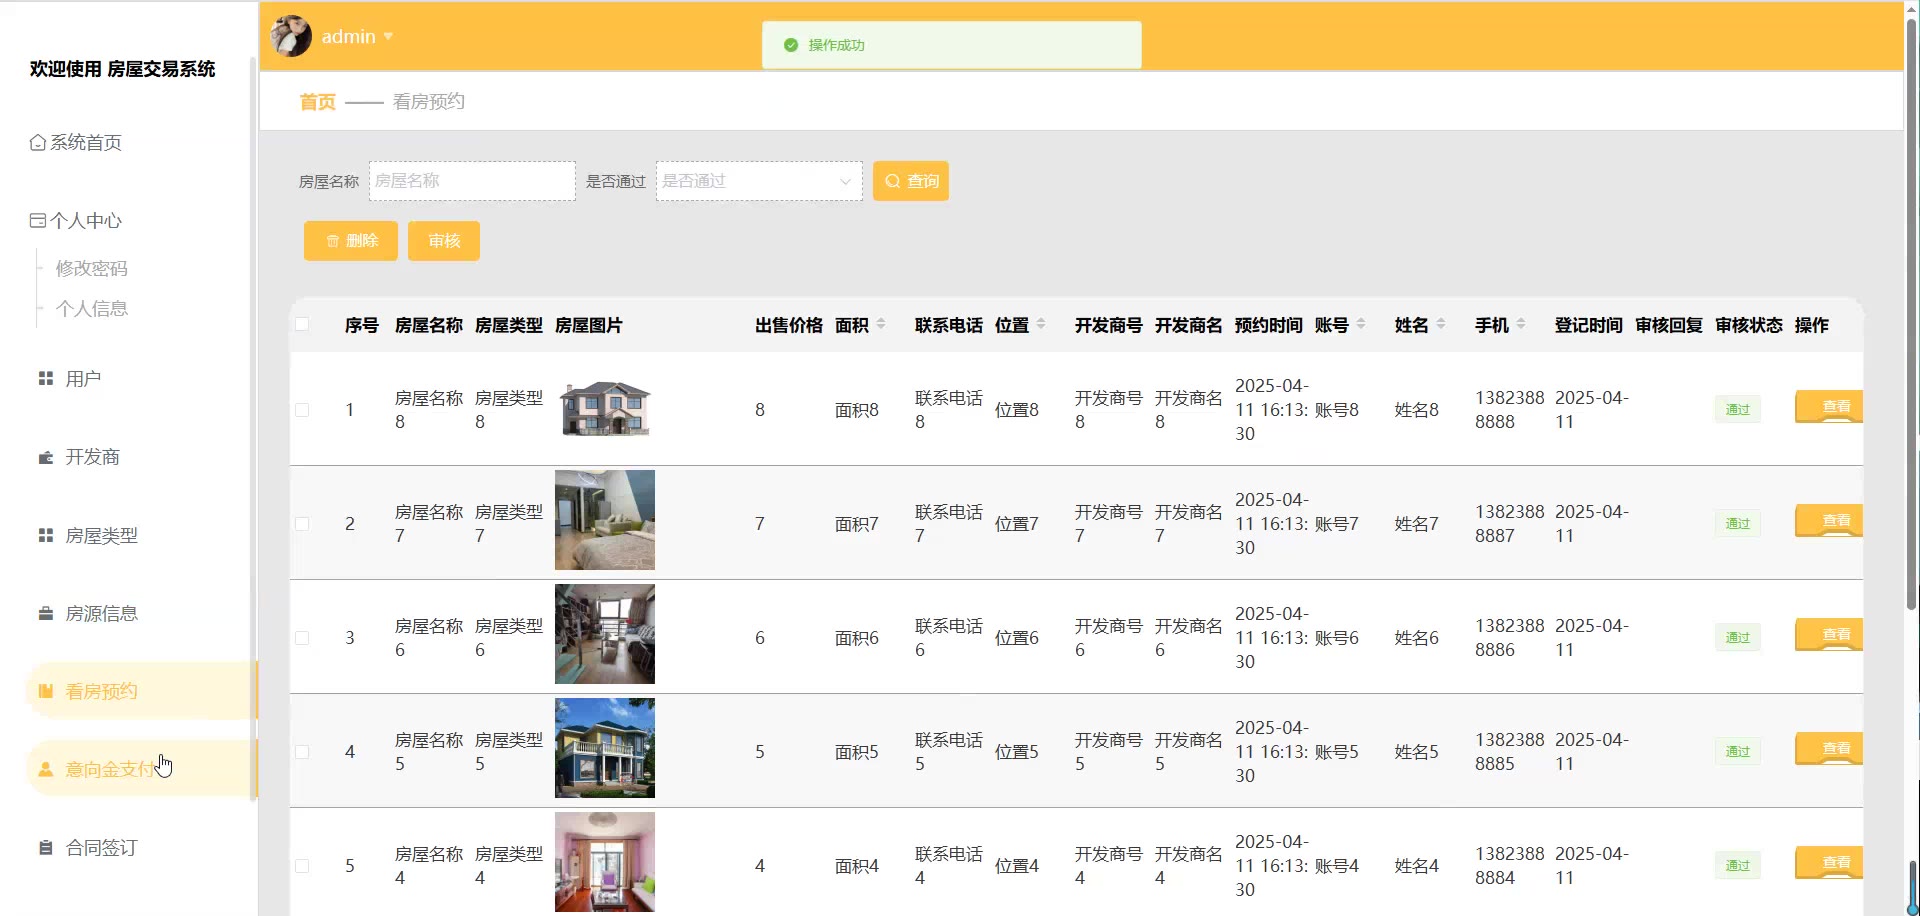Click the grid icon next to 用户
Image resolution: width=1920 pixels, height=916 pixels.
(x=45, y=379)
